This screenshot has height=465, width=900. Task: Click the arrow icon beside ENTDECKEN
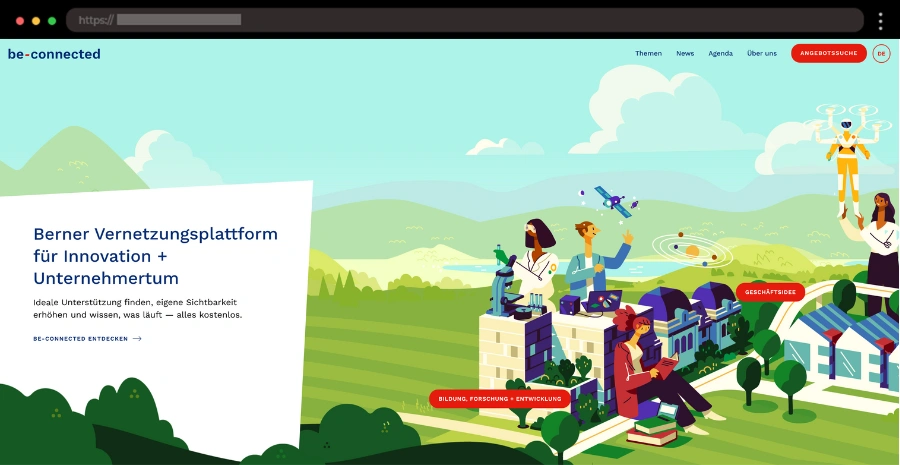pos(137,339)
